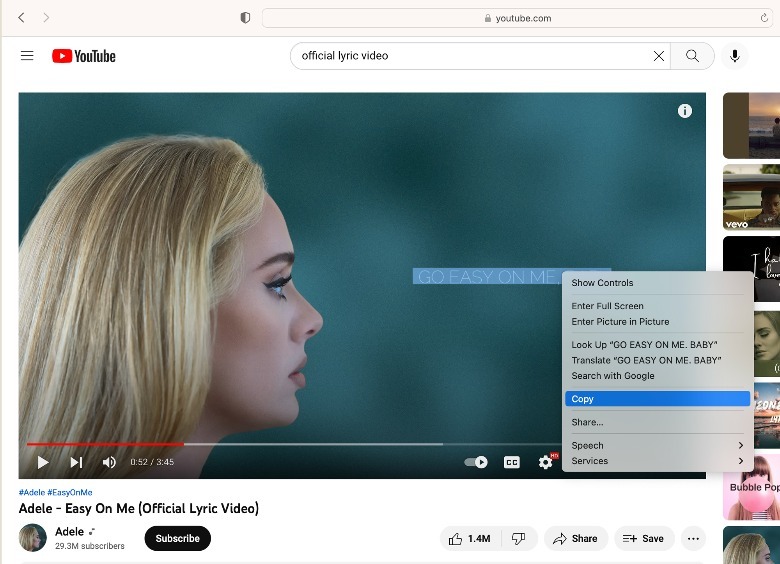Click the 29.3M subscribers text

90,546
